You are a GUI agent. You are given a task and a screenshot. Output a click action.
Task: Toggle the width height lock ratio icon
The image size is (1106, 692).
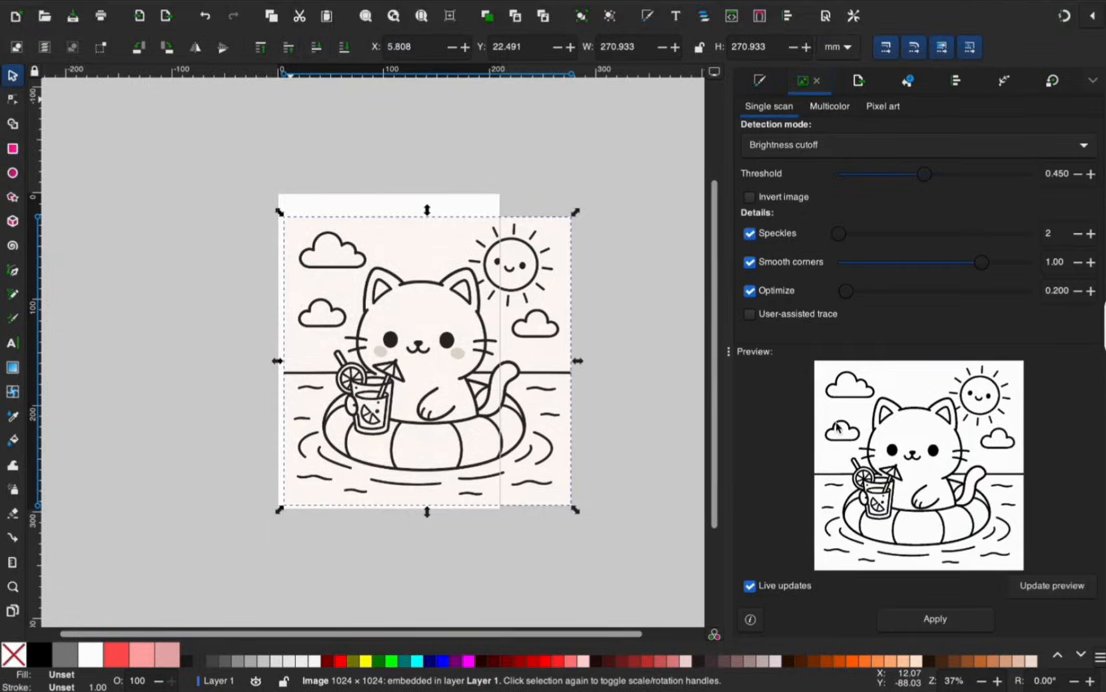699,47
